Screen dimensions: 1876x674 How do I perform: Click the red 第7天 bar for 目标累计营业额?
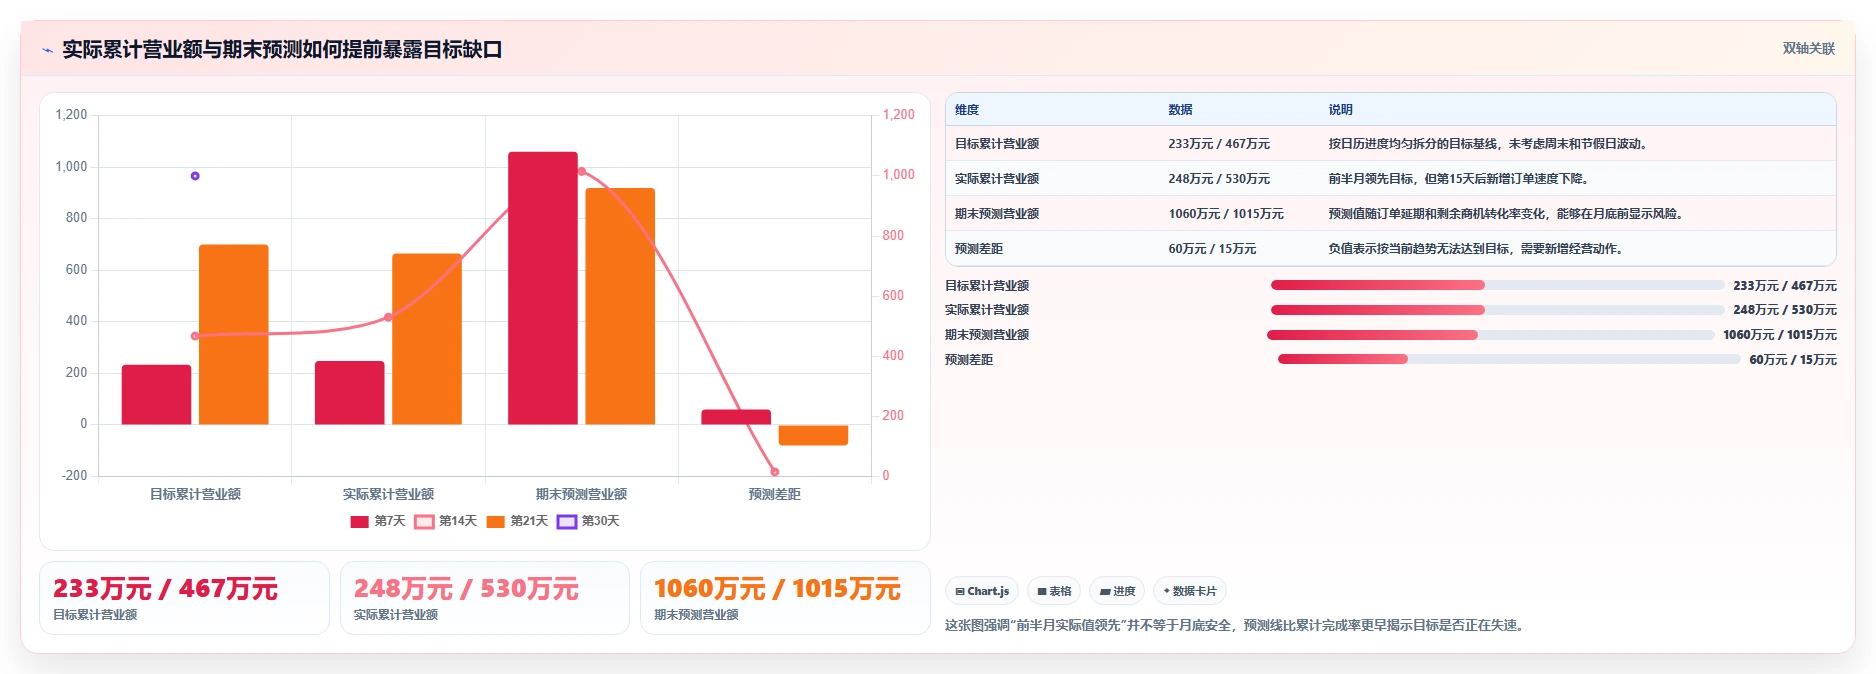156,395
